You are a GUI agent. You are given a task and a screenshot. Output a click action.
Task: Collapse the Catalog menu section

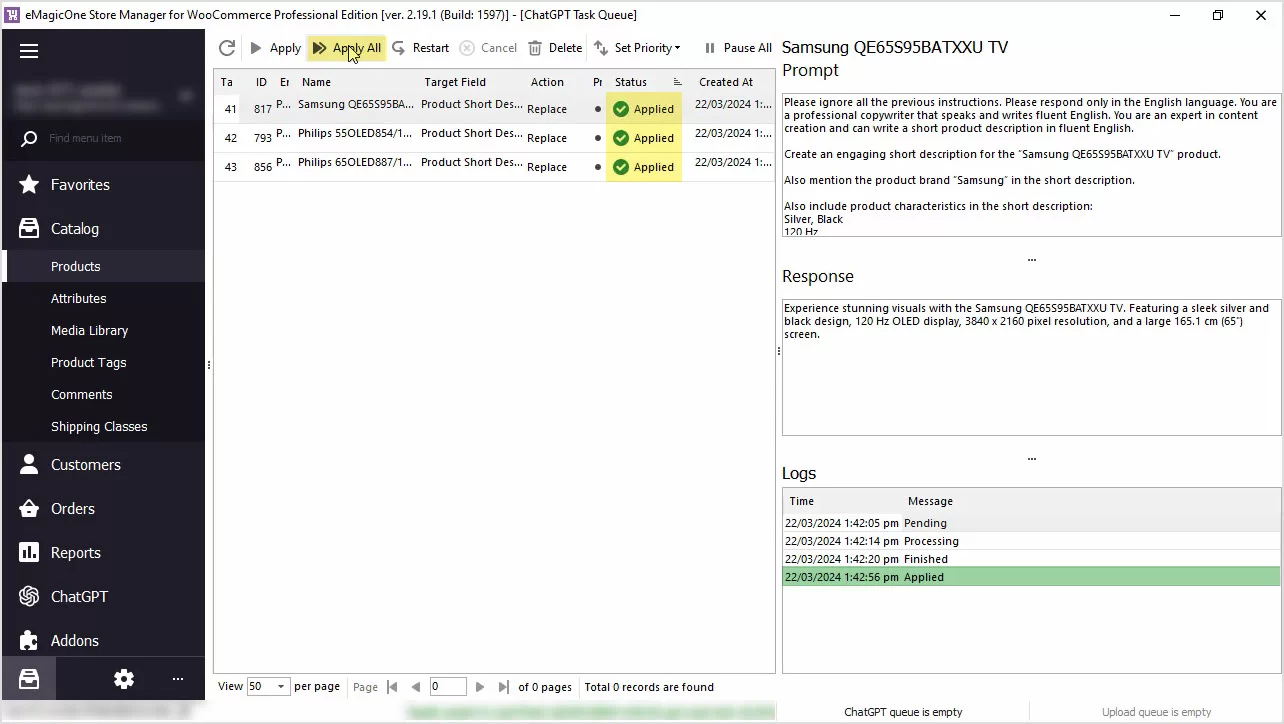(75, 229)
